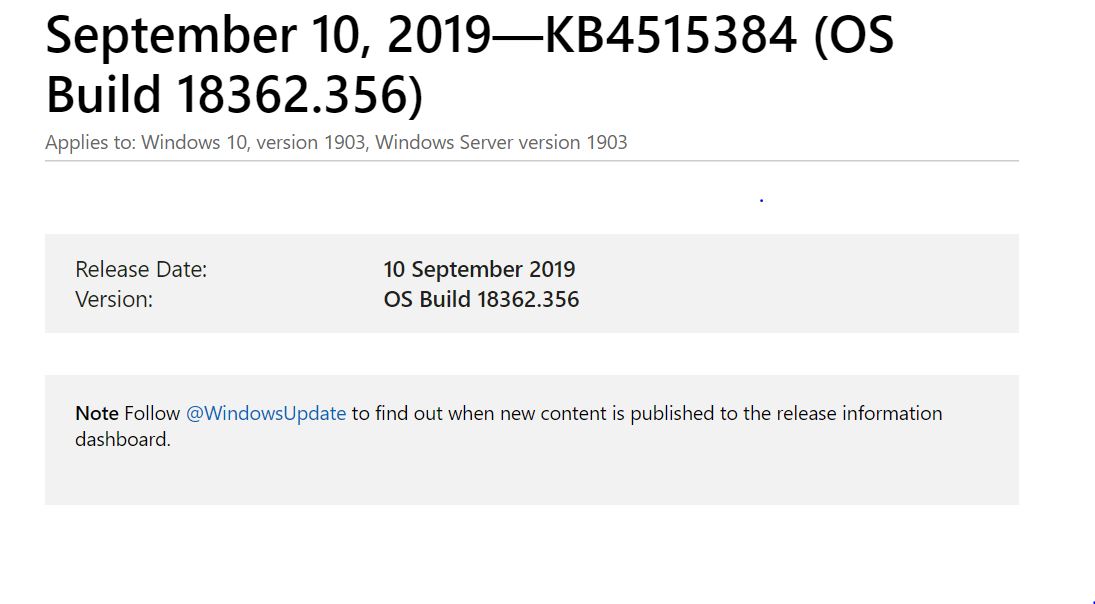Screen dimensions: 1095x604
Task: Click the horizontal divider under Applies to
Action: point(532,161)
